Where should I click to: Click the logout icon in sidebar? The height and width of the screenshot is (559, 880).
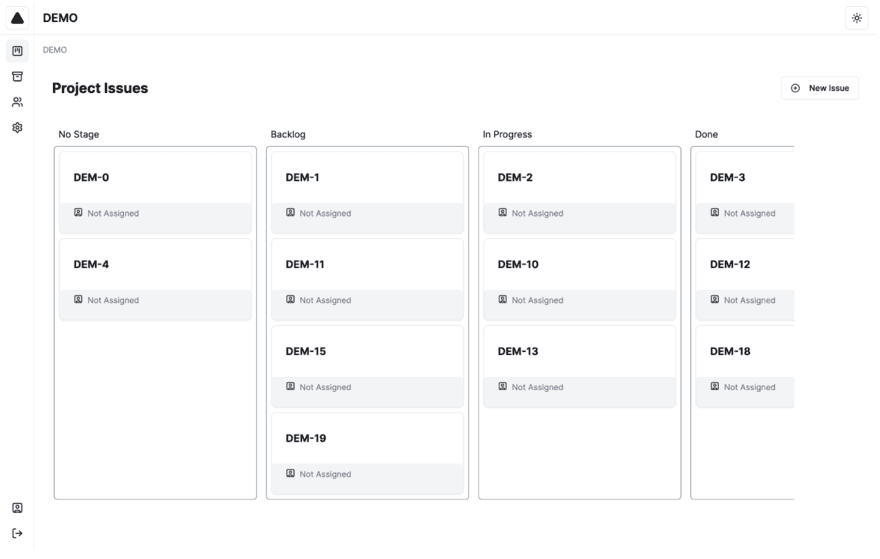click(17, 533)
